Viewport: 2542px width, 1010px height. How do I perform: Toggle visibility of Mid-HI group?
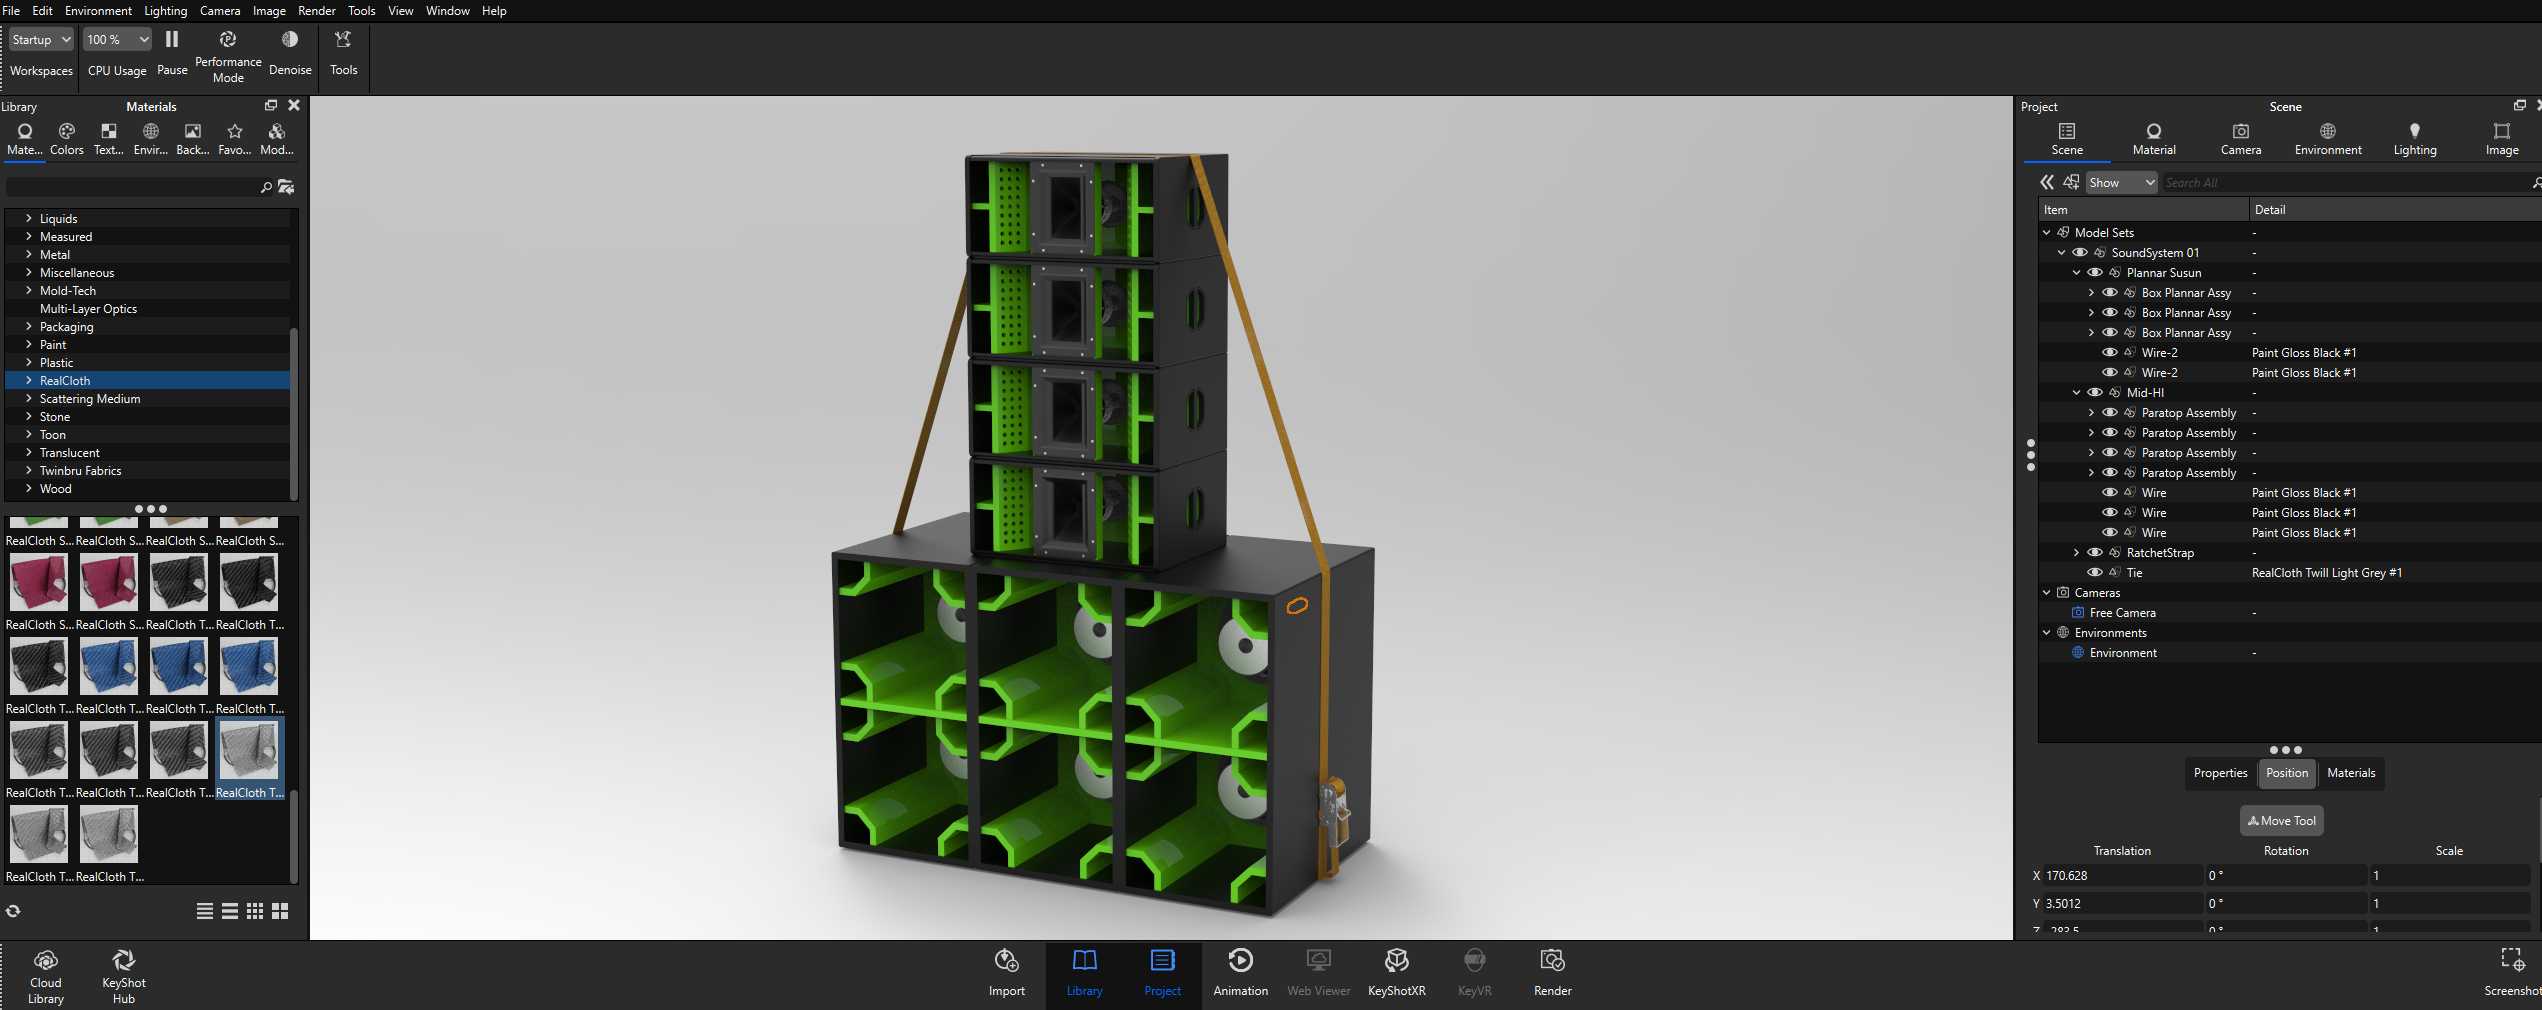pos(2095,393)
